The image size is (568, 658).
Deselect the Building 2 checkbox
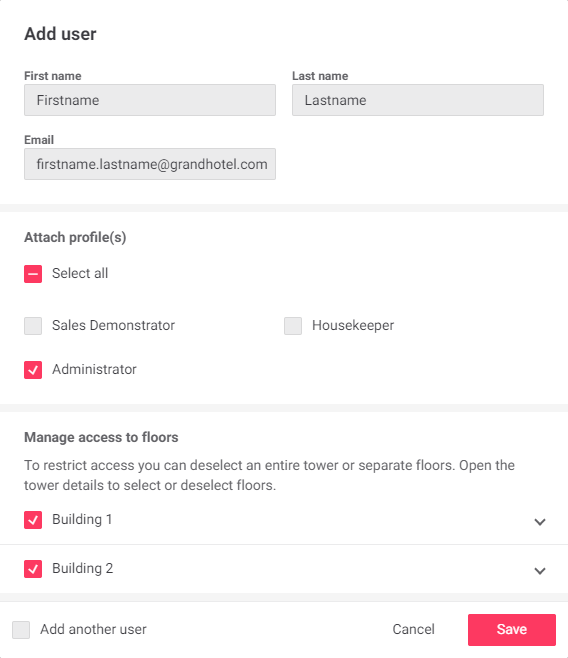click(33, 569)
